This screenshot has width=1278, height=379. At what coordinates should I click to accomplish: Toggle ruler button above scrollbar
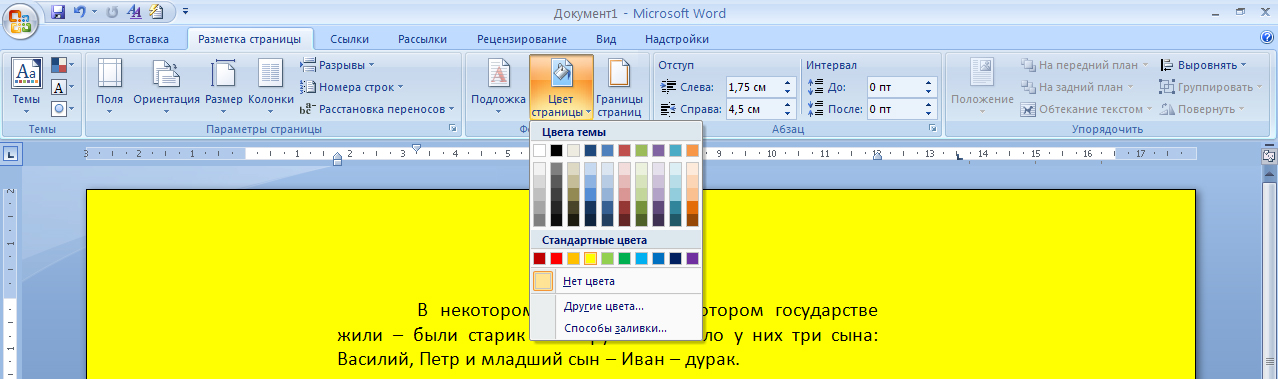pyautogui.click(x=1269, y=155)
